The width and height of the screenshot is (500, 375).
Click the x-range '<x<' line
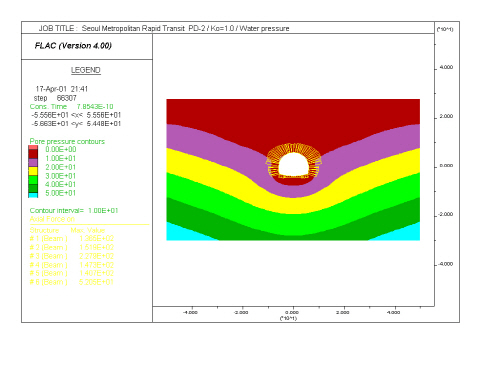(x=76, y=115)
